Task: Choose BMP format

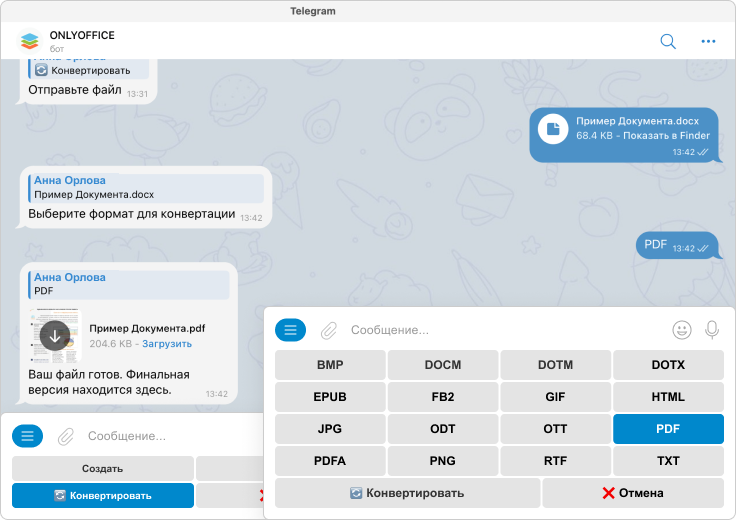Action: [x=330, y=365]
